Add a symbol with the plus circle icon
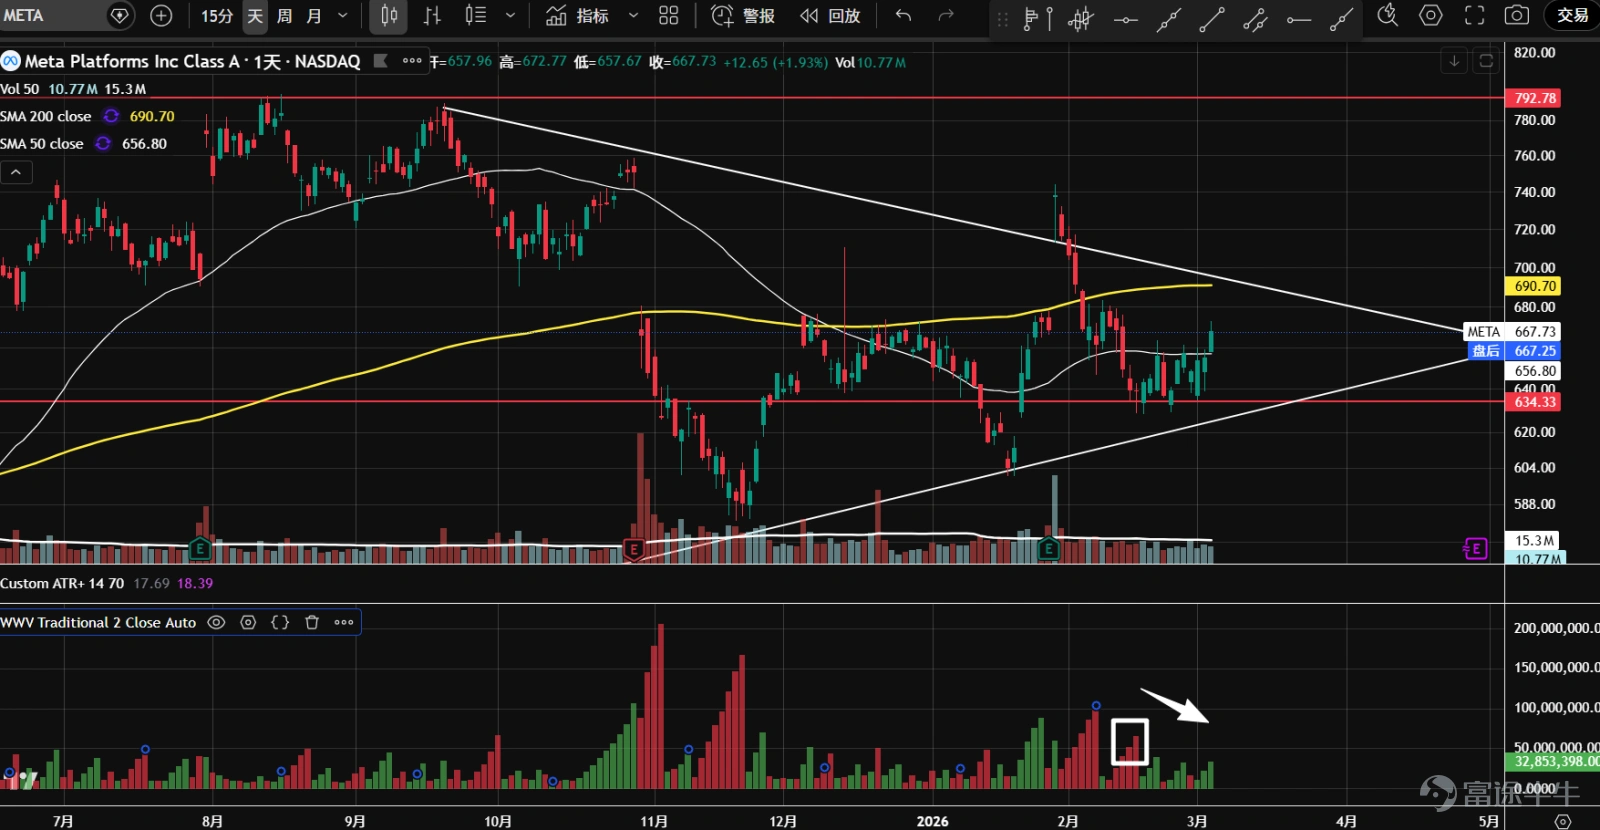1600x830 pixels. point(161,15)
